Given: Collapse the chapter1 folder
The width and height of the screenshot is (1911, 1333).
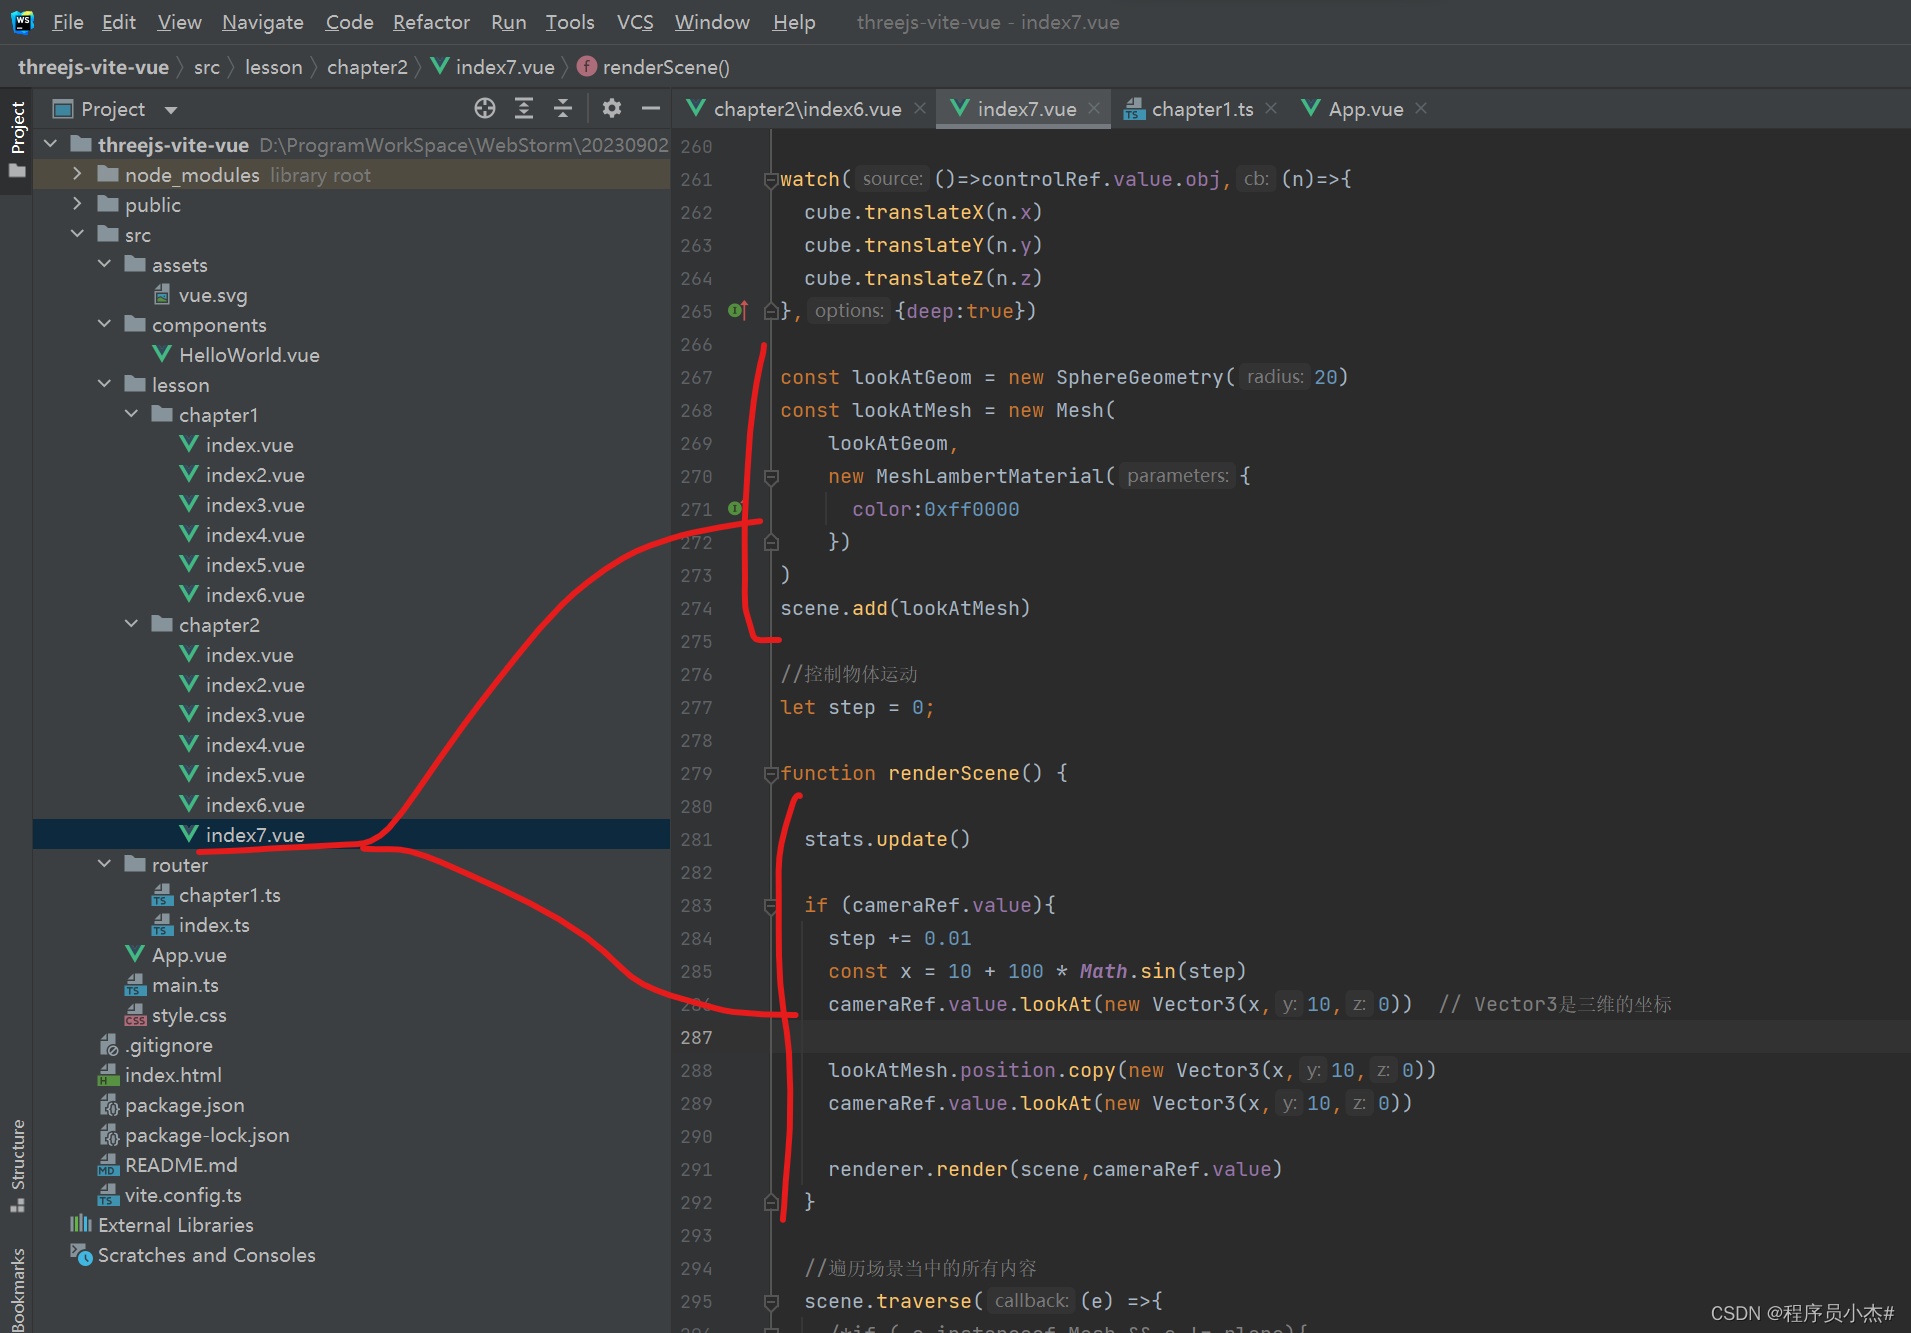Looking at the screenshot, I should (x=131, y=414).
